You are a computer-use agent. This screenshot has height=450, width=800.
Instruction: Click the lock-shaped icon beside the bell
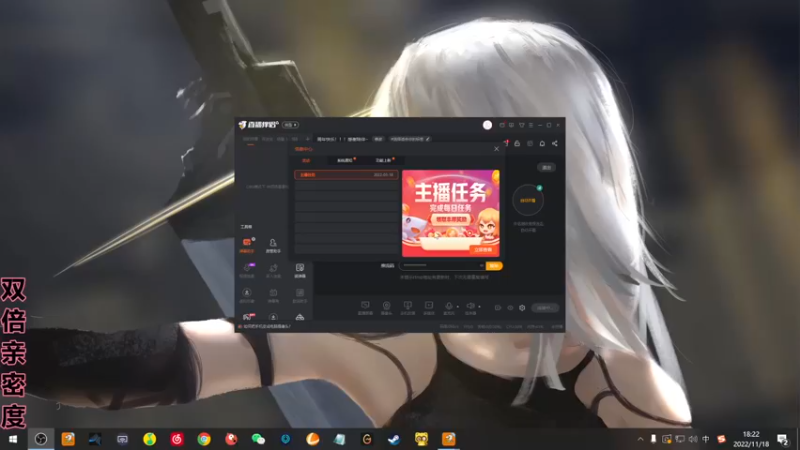pyautogui.click(x=517, y=144)
